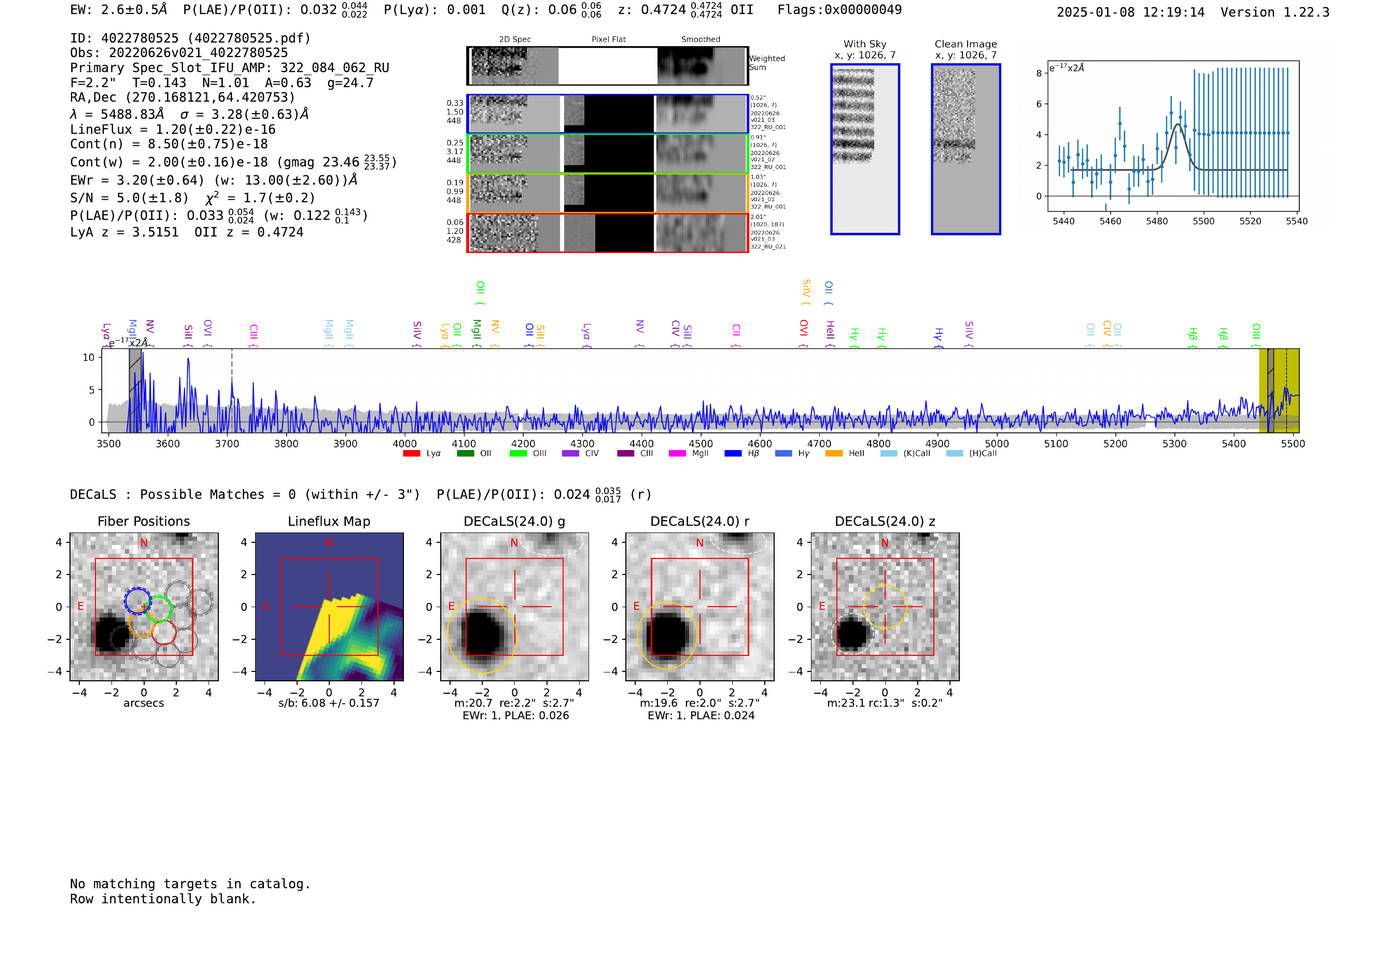
Task: Select the blue-bordered 2D spectrum fiber row
Action: pyautogui.click(x=607, y=114)
